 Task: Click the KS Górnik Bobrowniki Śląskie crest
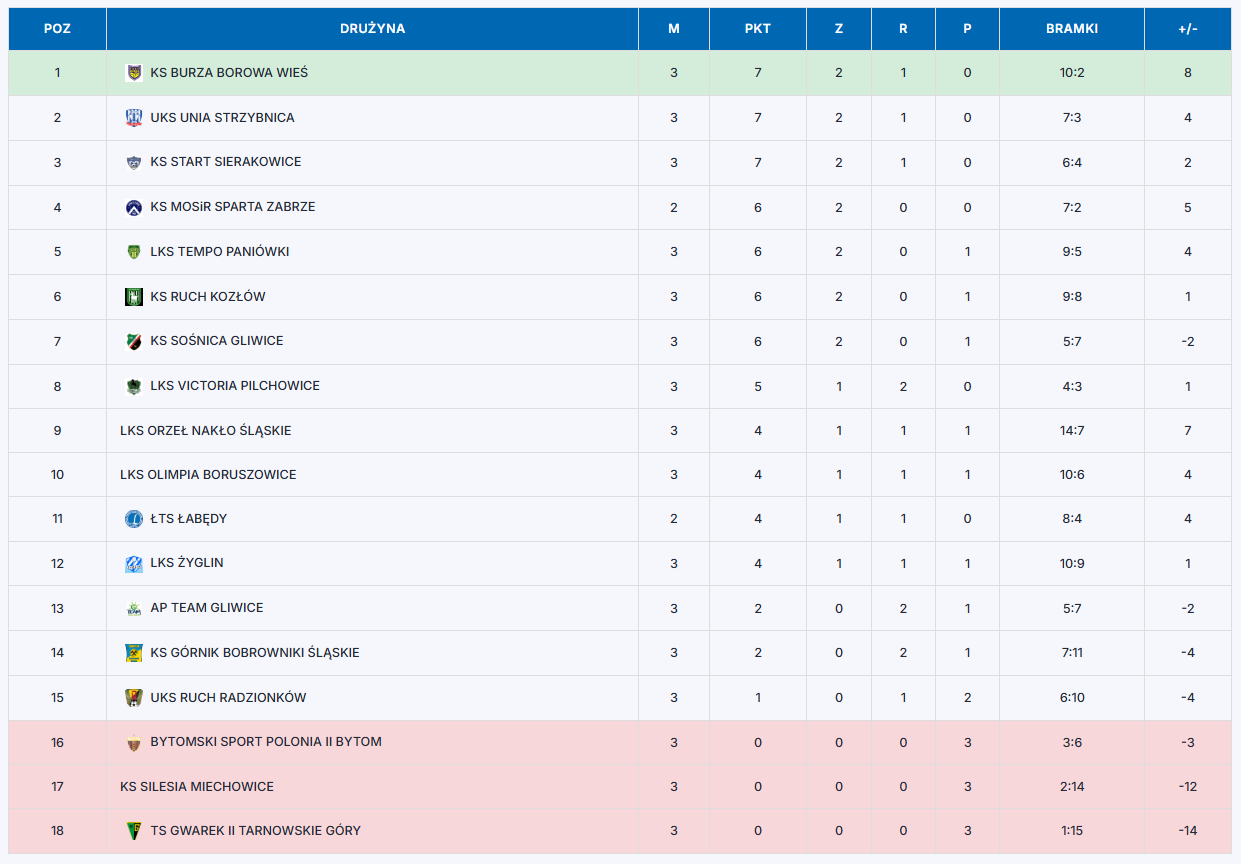[133, 653]
